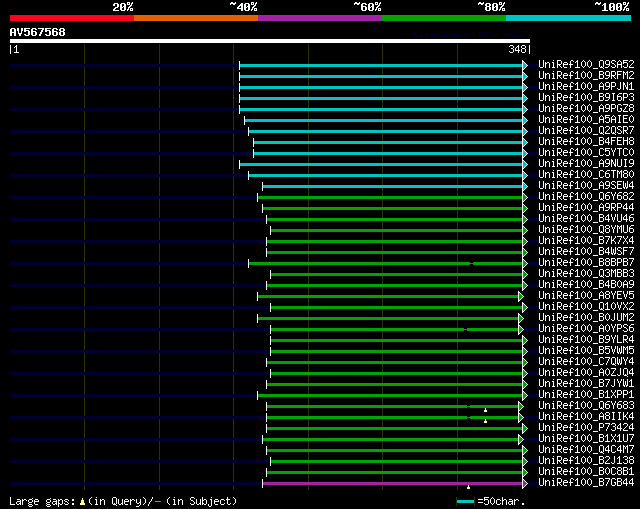The height and width of the screenshot is (509, 640).
Task: Select the UniRef100_Q3MBB3 label
Action: [x=586, y=273]
